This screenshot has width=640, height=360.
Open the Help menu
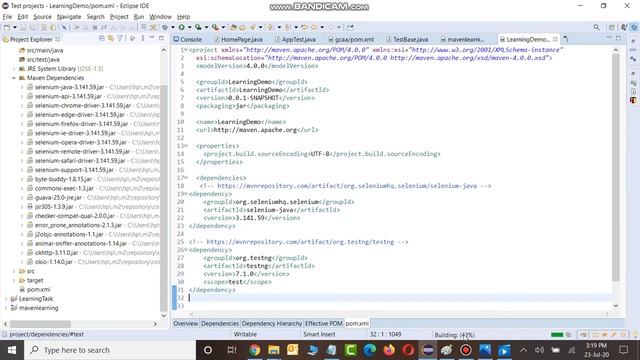click(183, 17)
